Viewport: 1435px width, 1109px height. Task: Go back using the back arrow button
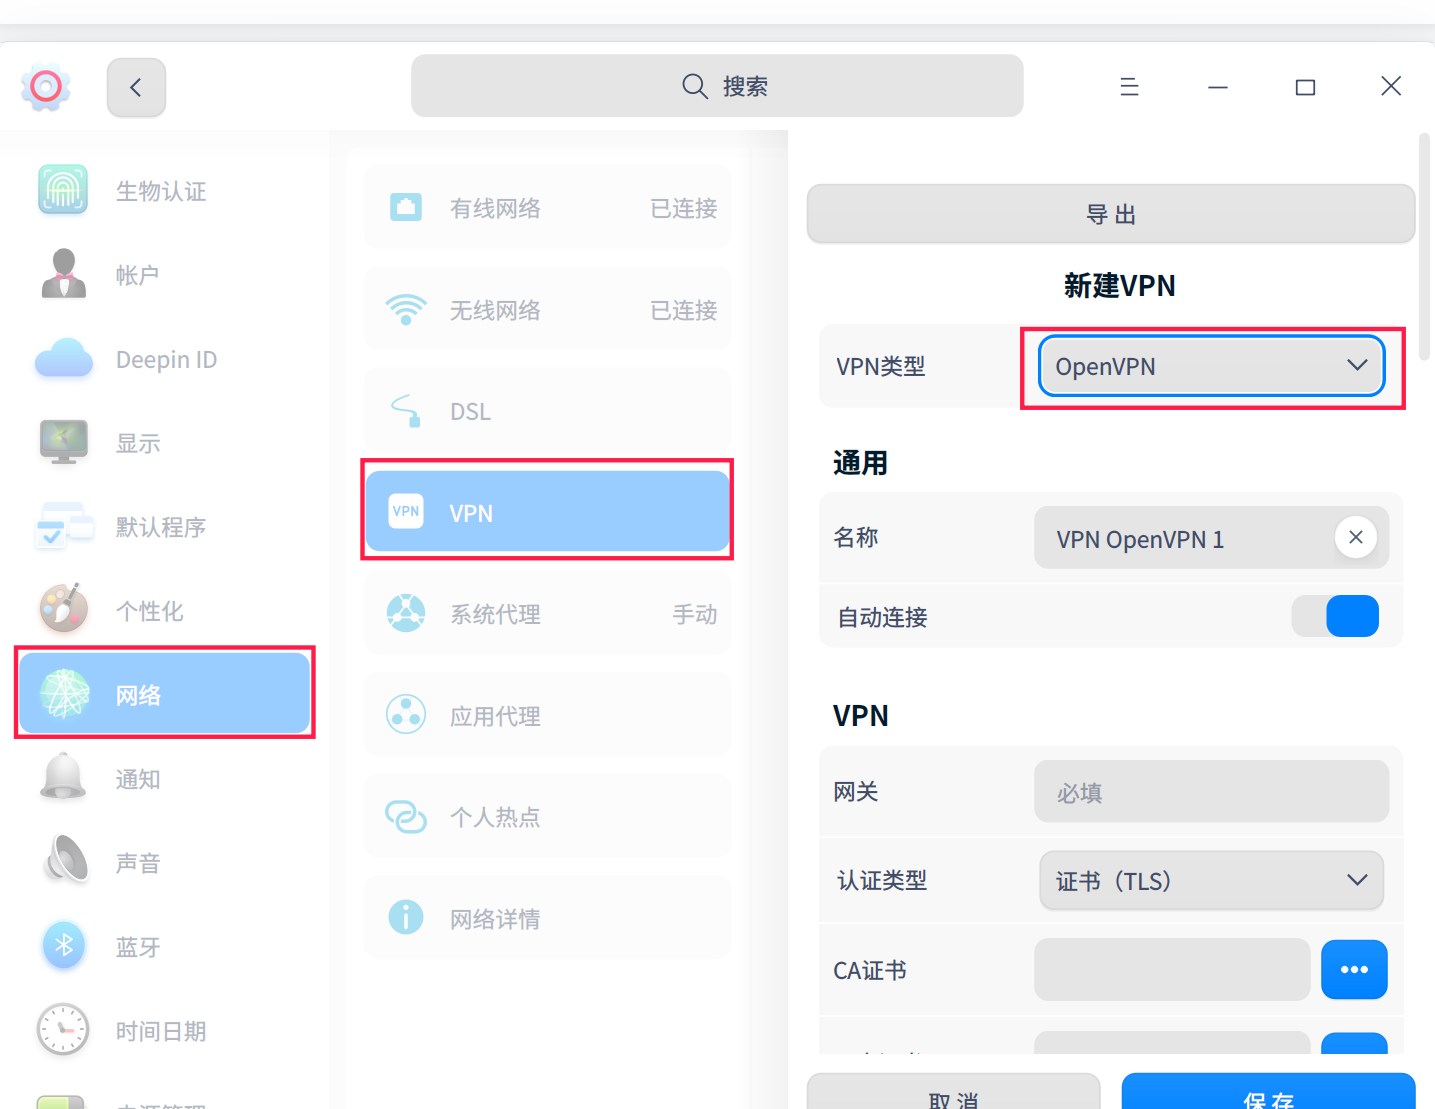136,87
